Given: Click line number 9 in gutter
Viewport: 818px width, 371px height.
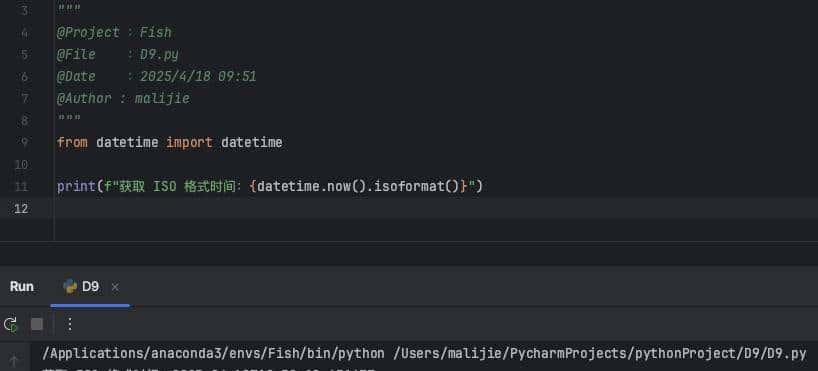Looking at the screenshot, I should click(x=24, y=142).
